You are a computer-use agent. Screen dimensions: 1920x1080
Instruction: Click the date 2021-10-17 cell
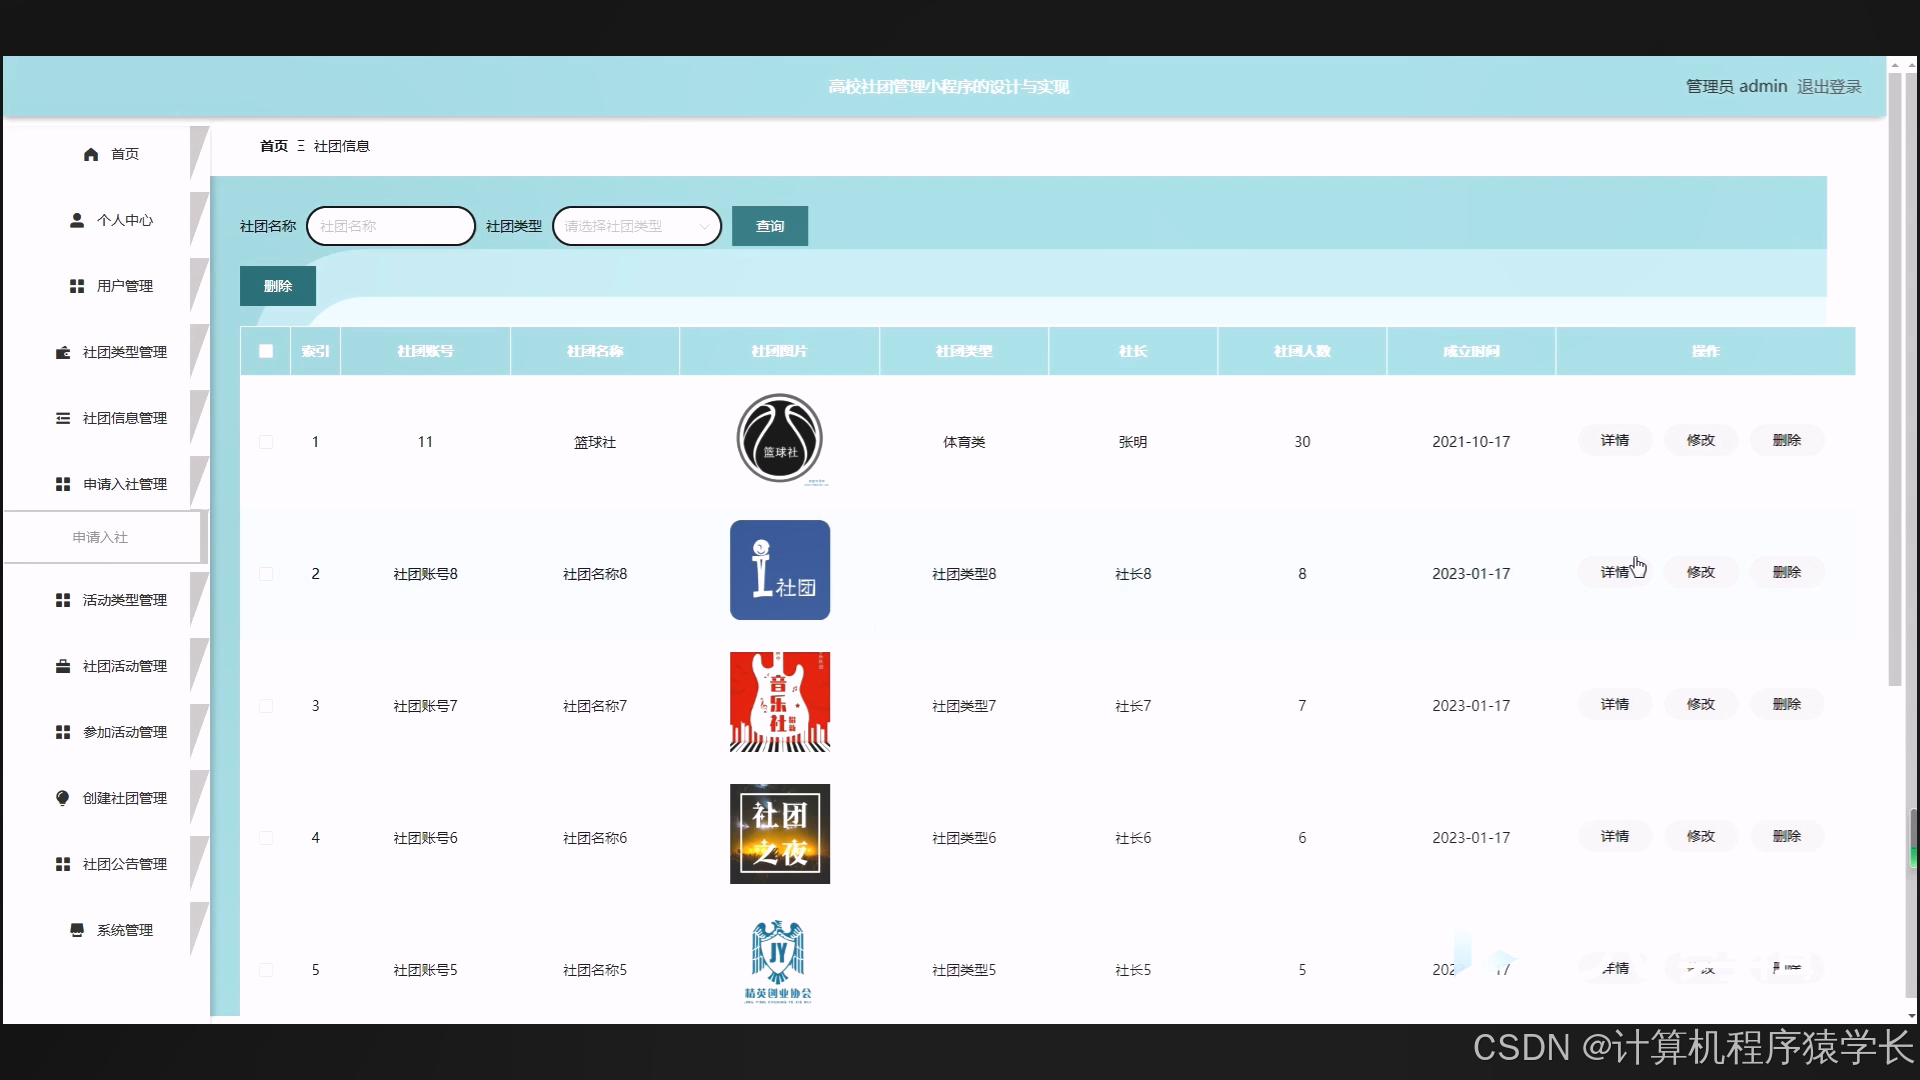click(1471, 442)
